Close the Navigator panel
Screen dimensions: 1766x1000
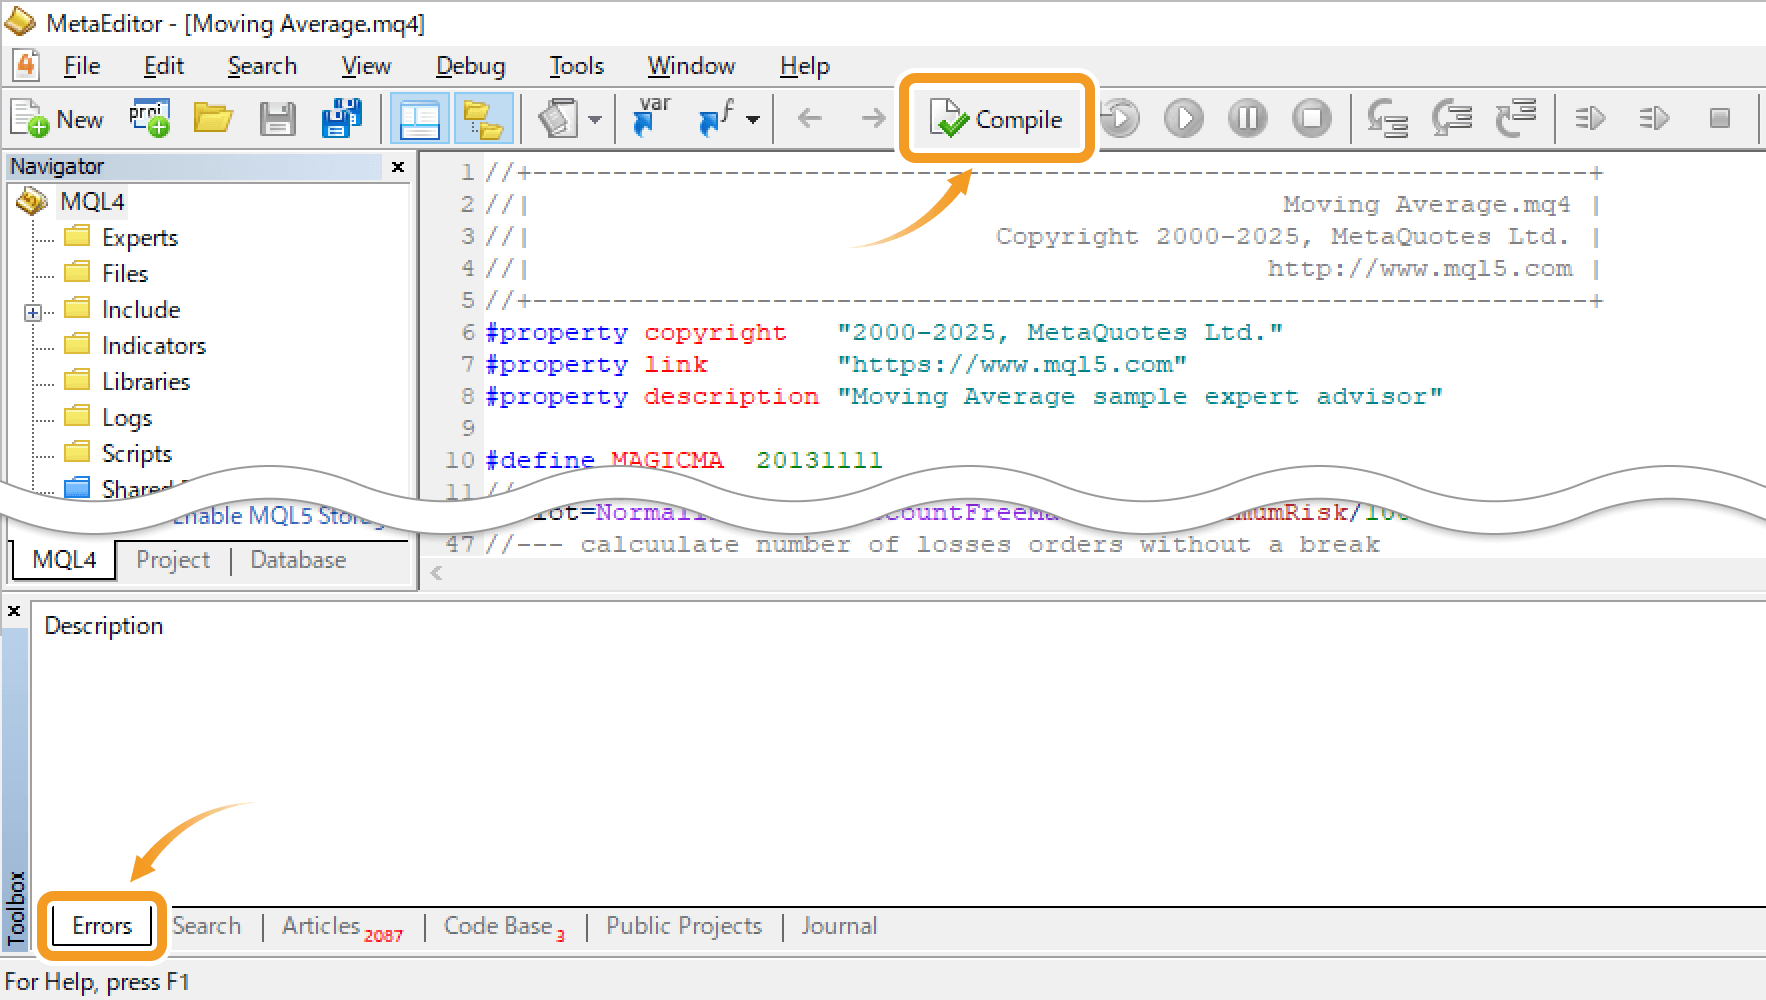coord(398,167)
